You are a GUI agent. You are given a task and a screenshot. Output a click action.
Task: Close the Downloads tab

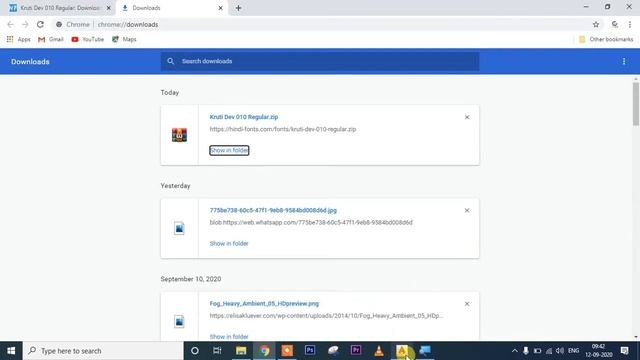[x=220, y=8]
